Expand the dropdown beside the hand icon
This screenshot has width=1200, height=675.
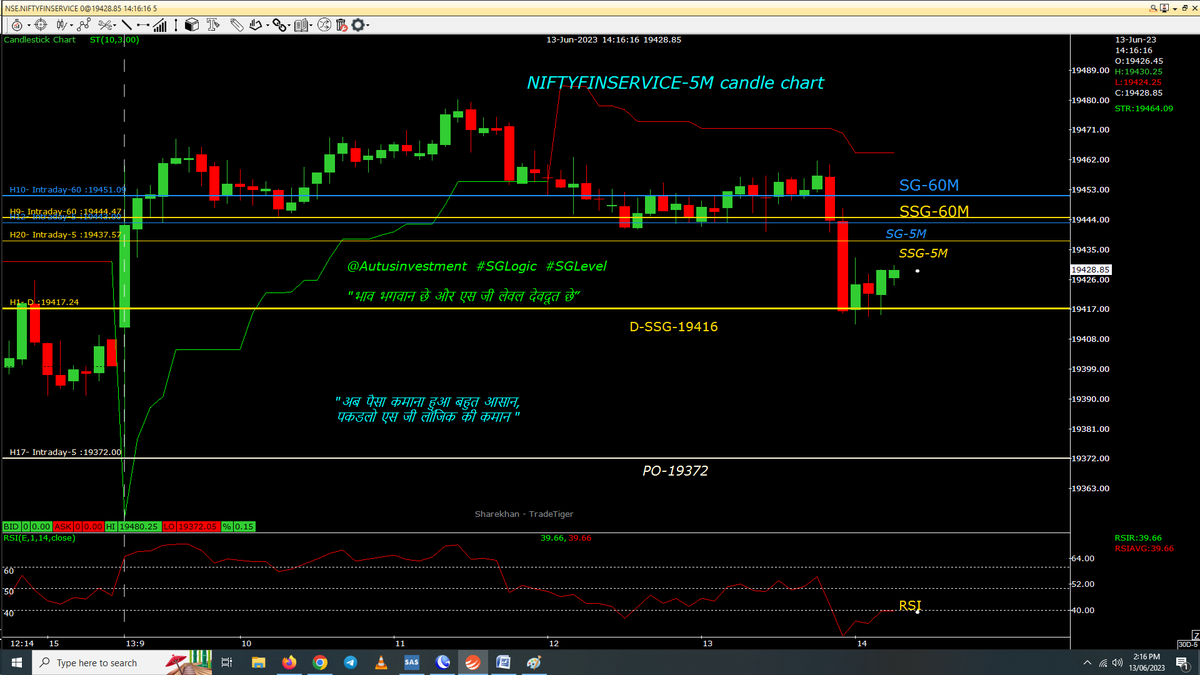tap(268, 25)
